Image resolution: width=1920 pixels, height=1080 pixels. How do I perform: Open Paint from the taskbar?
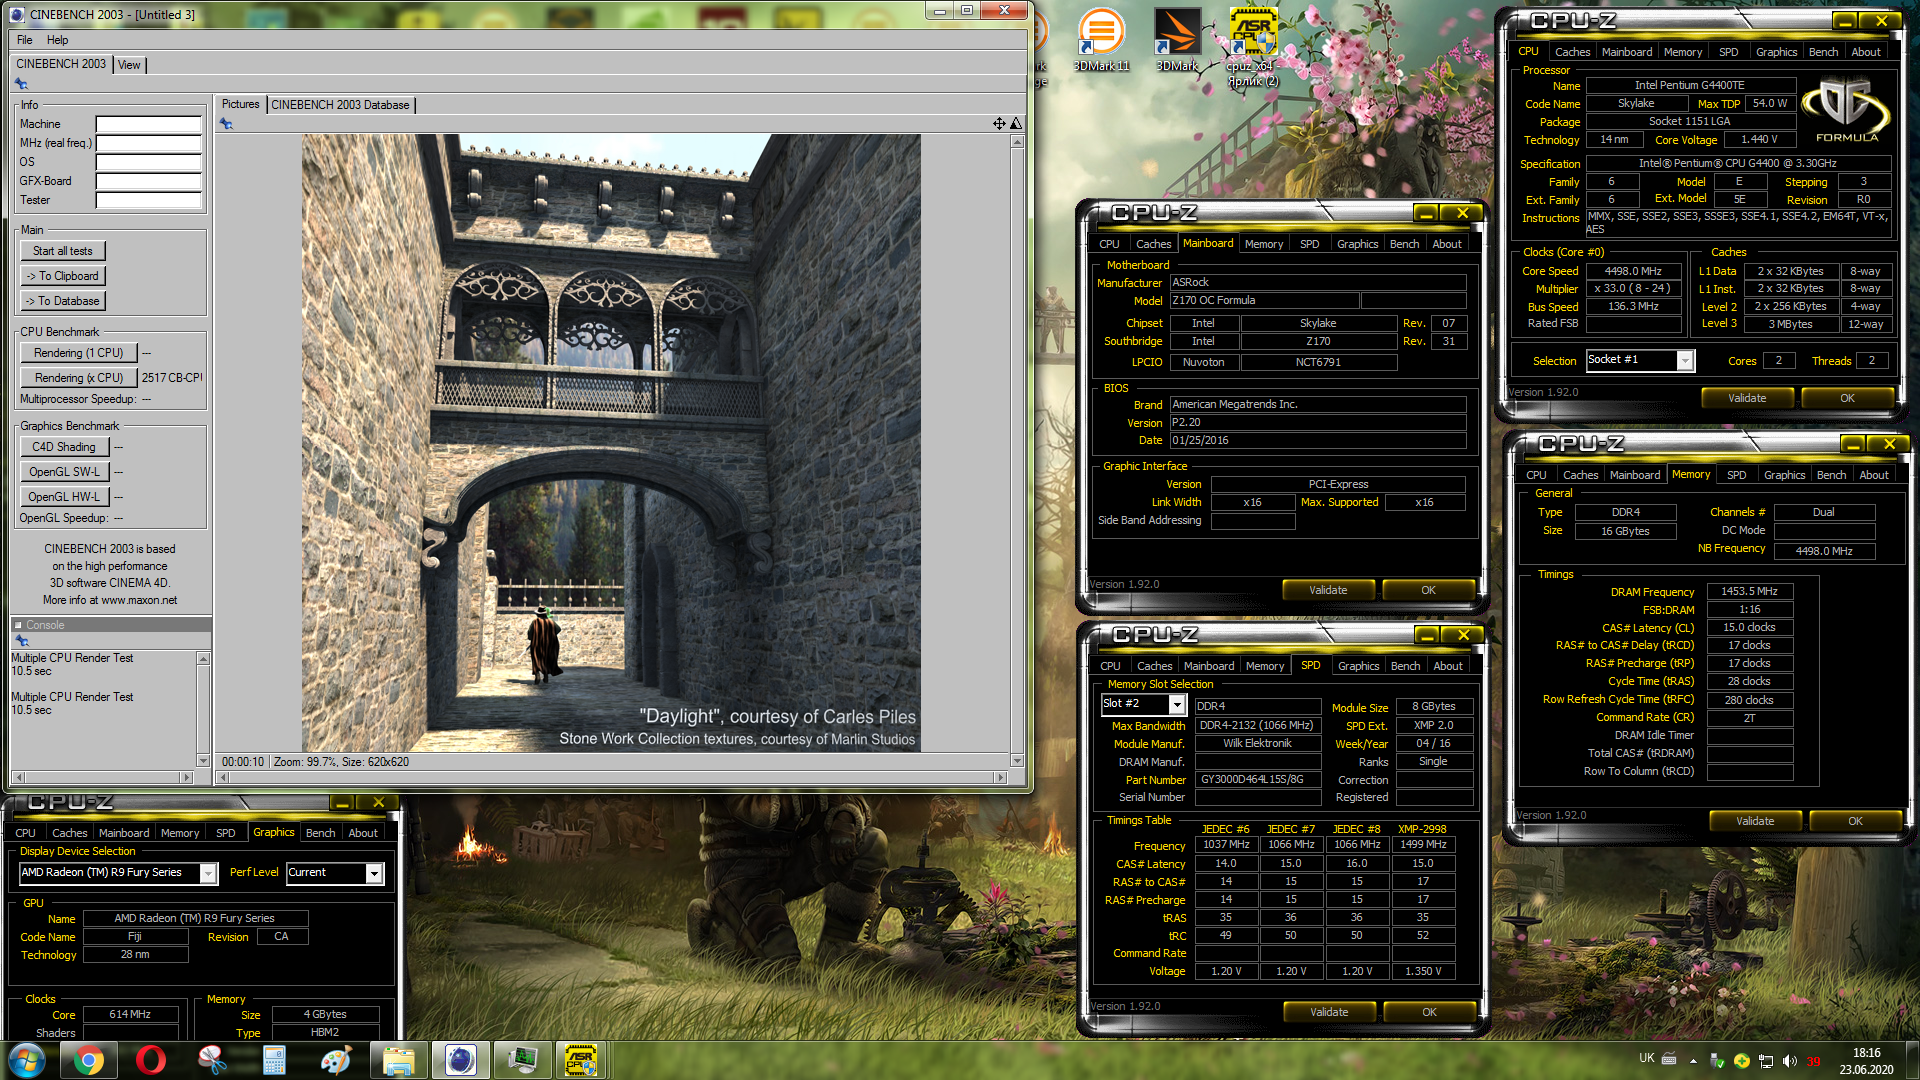[337, 1060]
